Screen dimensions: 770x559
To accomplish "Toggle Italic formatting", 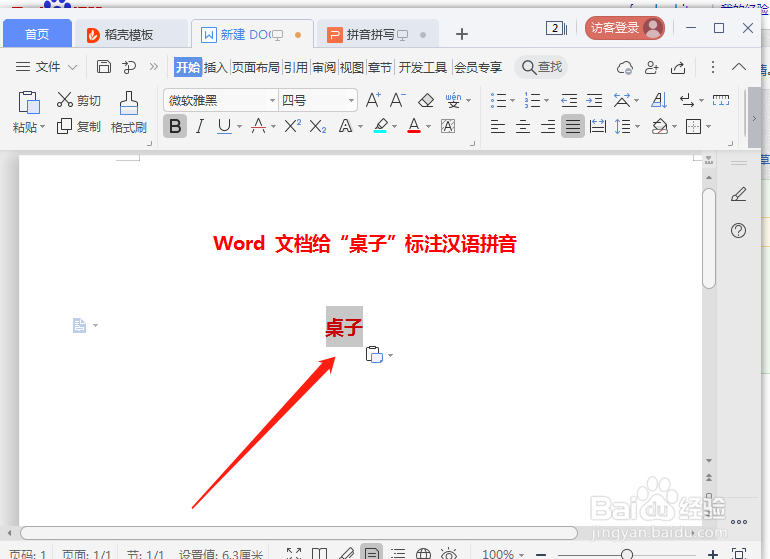I will tap(199, 127).
